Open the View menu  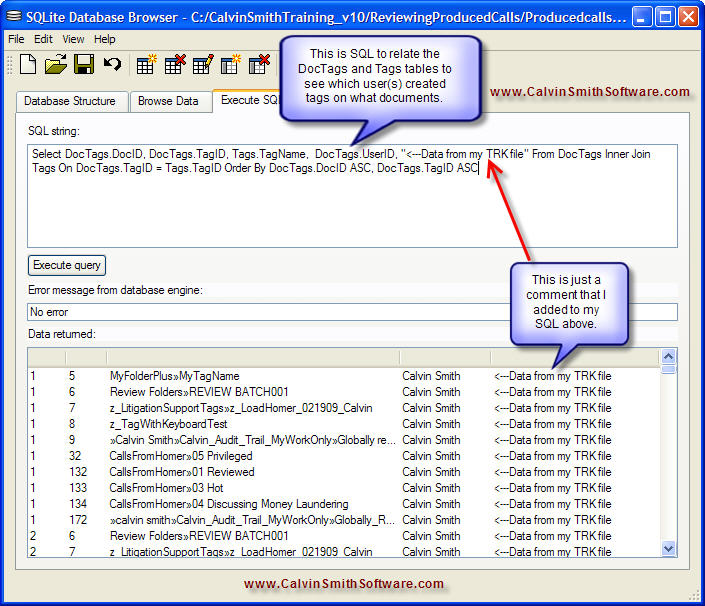[x=73, y=39]
